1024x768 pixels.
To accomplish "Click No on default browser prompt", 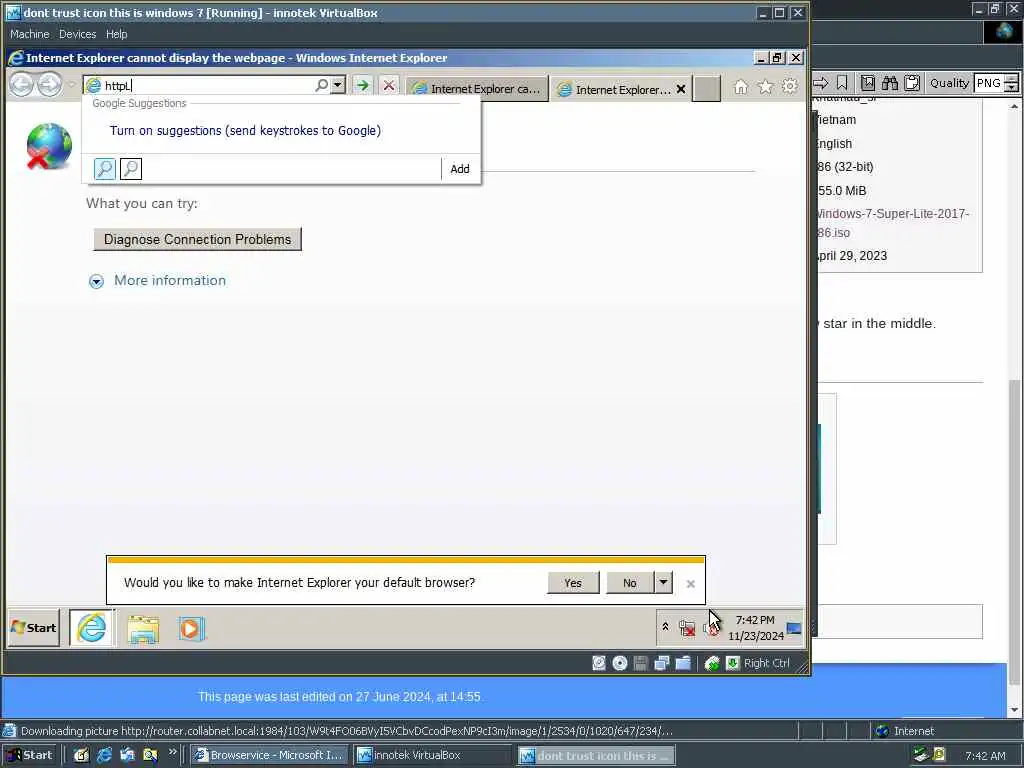I will point(630,583).
